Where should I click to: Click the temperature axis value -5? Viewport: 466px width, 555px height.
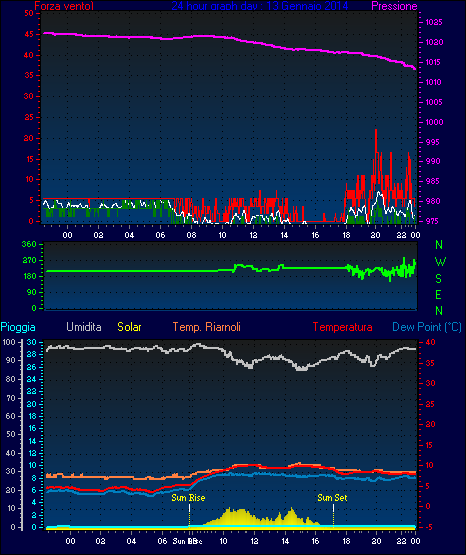[x=428, y=527]
